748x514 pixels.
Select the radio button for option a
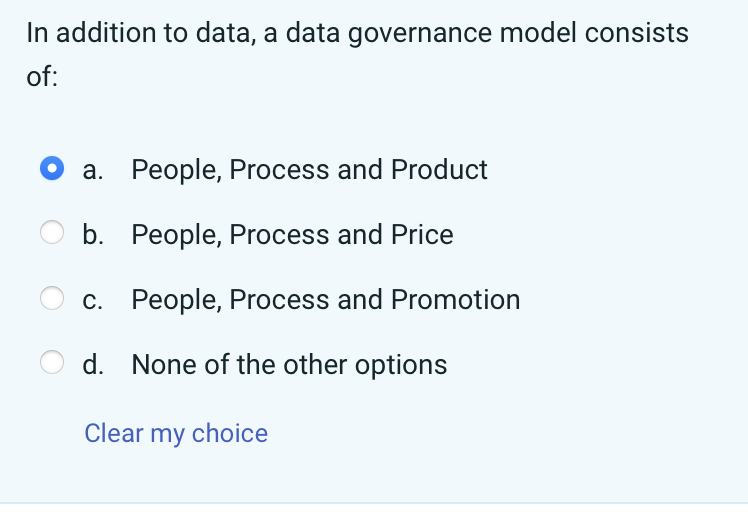pyautogui.click(x=53, y=169)
